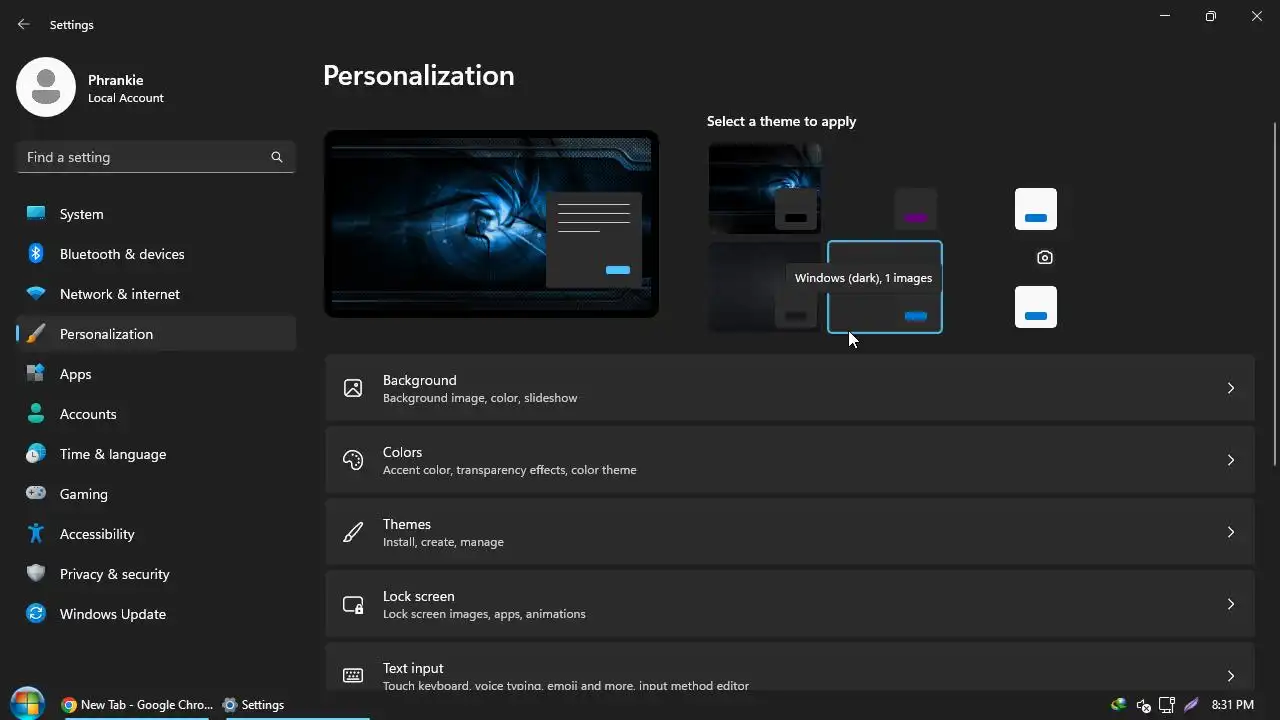The image size is (1280, 720).
Task: Open System settings in the sidebar
Action: [x=156, y=214]
